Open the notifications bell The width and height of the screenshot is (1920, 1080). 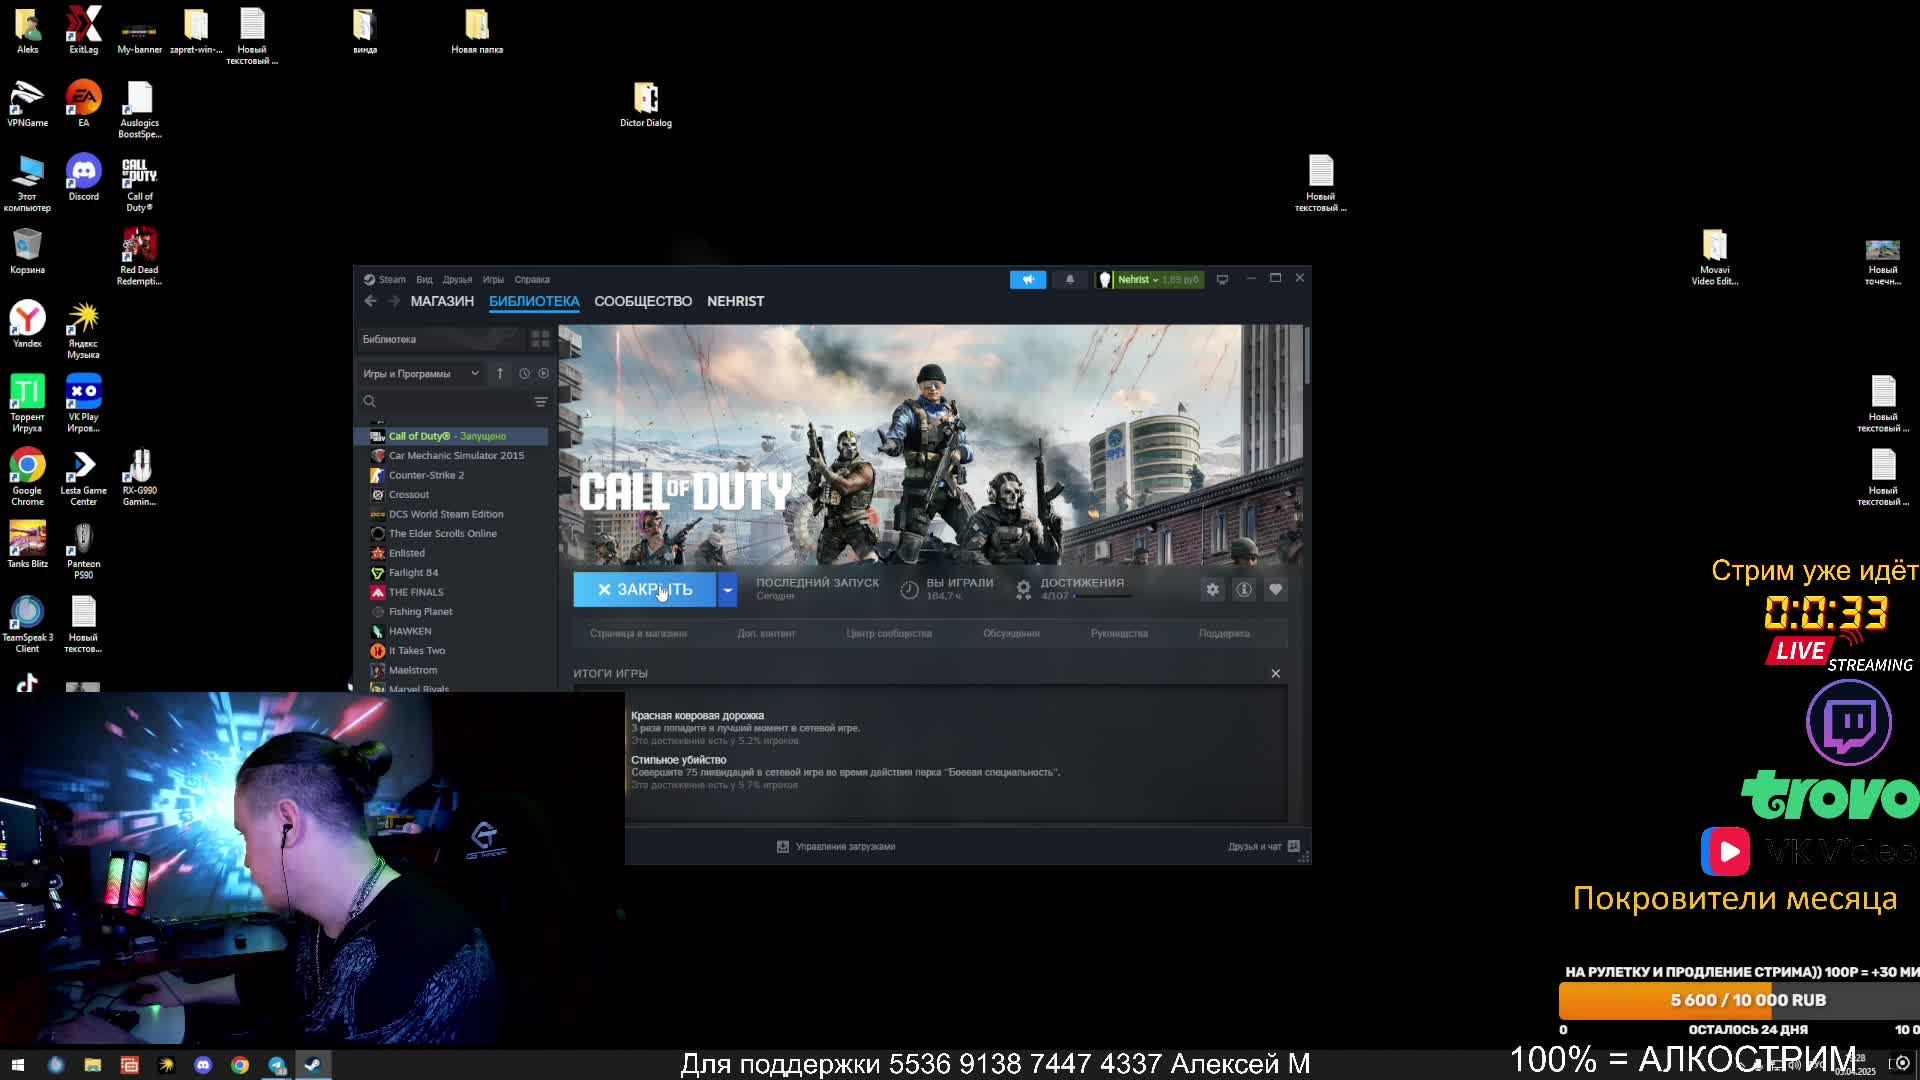coord(1069,280)
